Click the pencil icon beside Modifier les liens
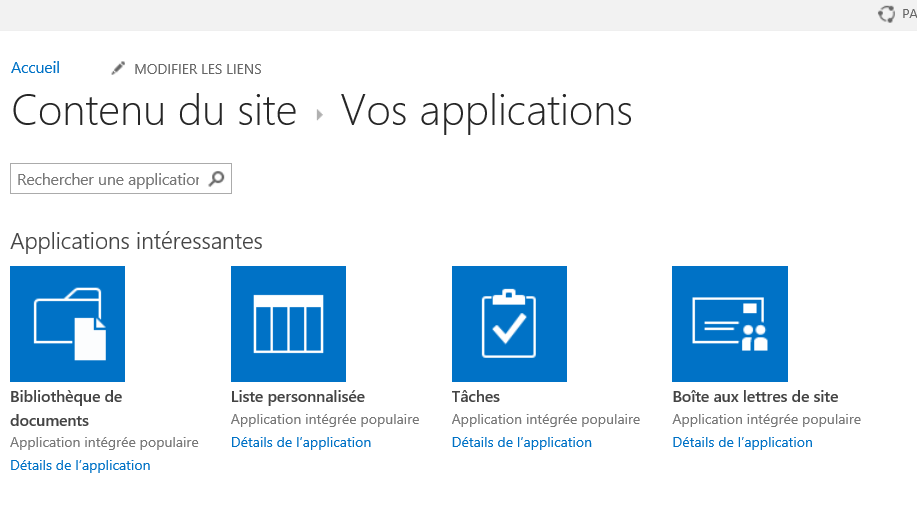 [x=119, y=69]
